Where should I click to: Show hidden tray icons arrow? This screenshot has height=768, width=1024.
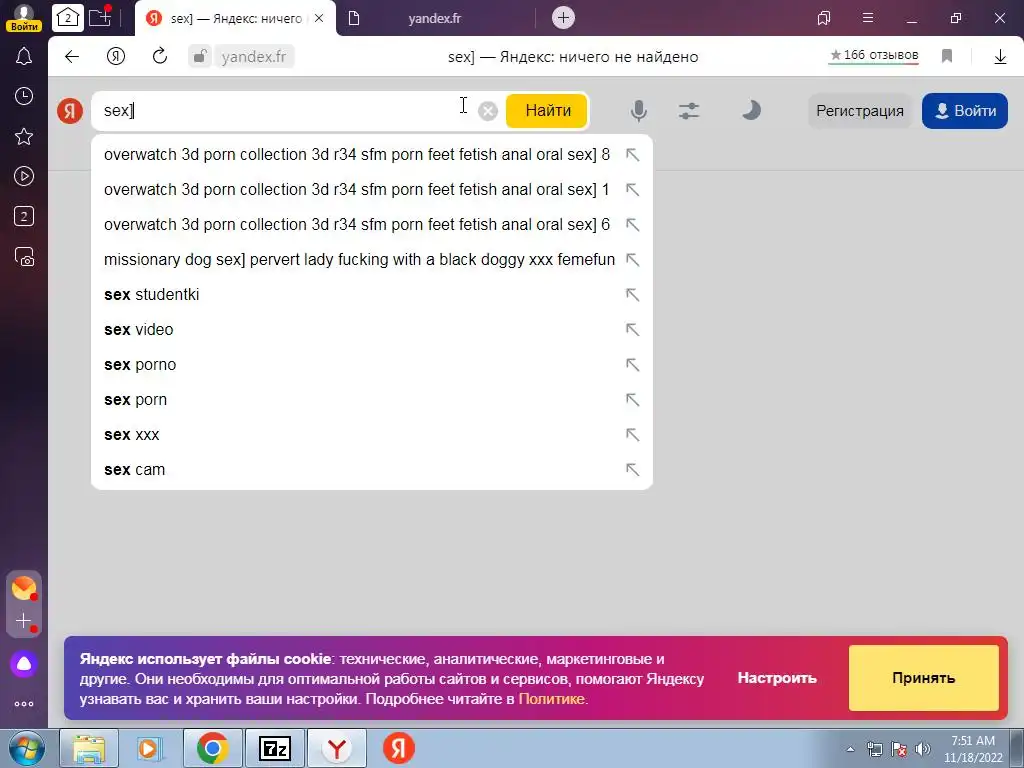pos(850,749)
